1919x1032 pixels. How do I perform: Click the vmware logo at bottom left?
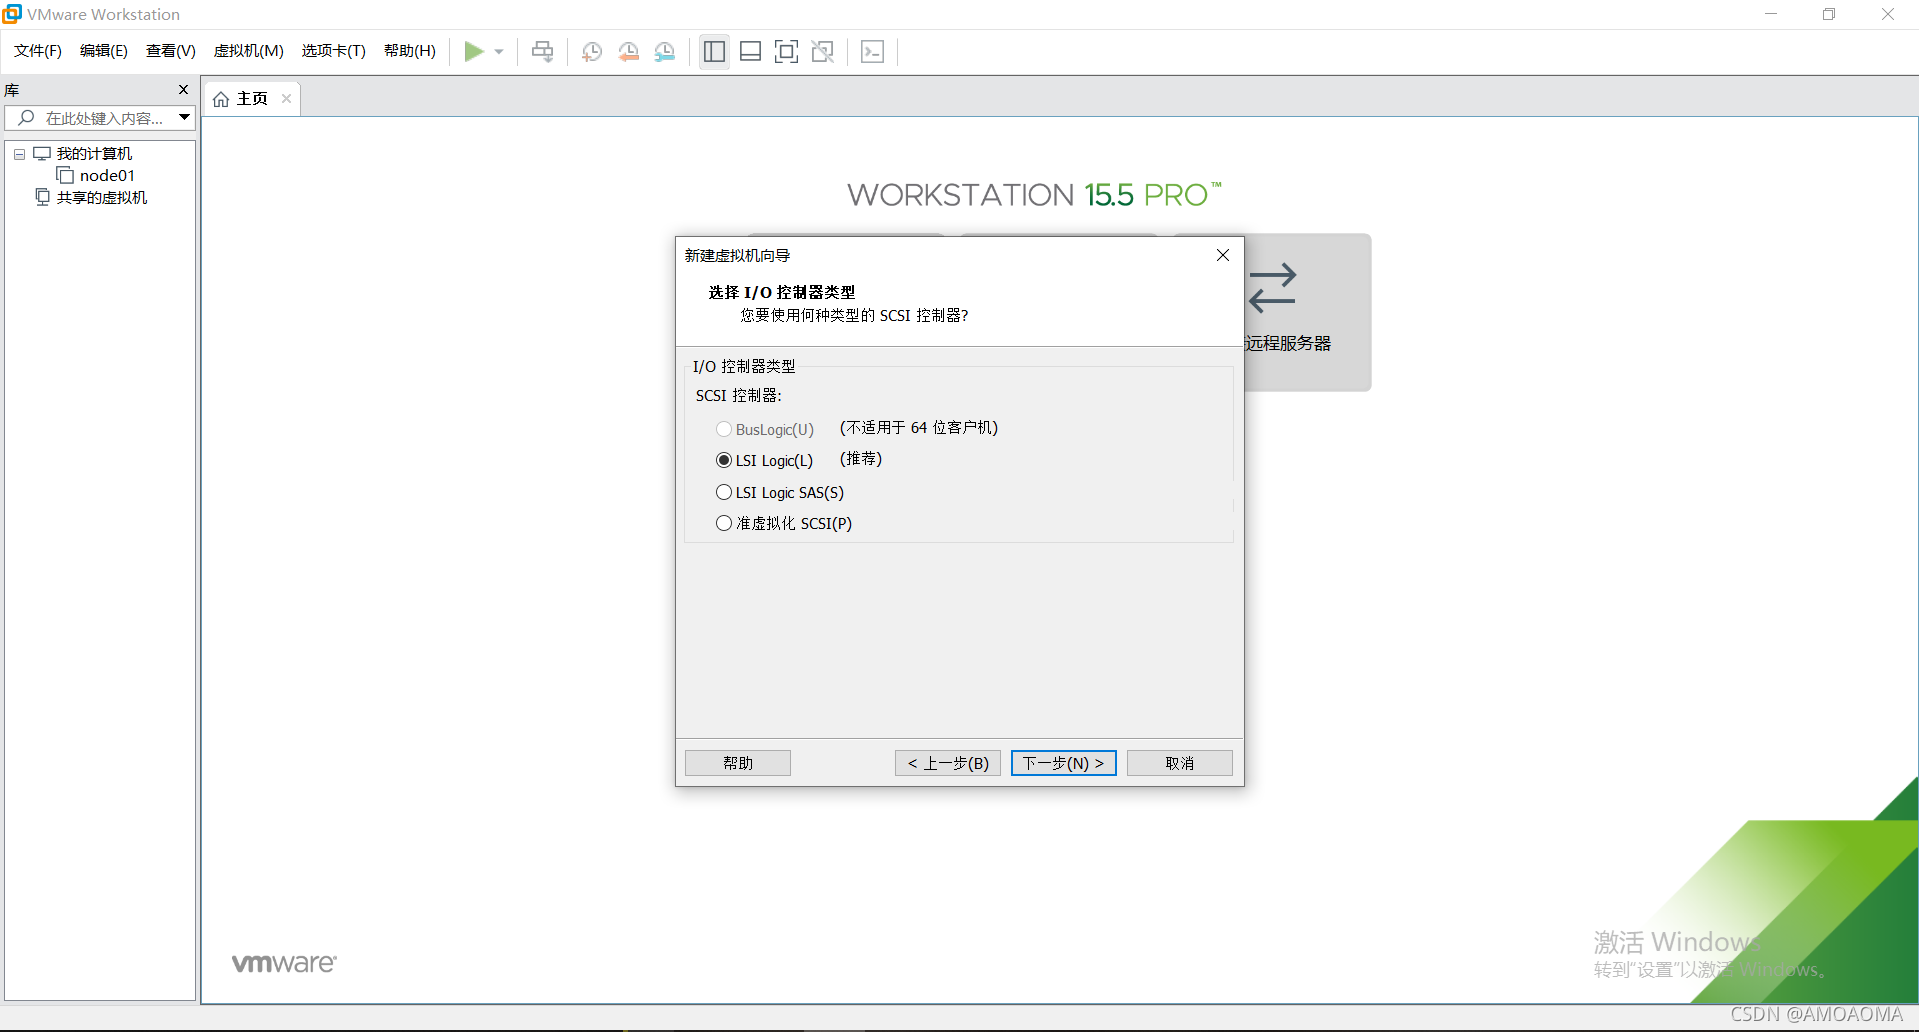click(285, 963)
